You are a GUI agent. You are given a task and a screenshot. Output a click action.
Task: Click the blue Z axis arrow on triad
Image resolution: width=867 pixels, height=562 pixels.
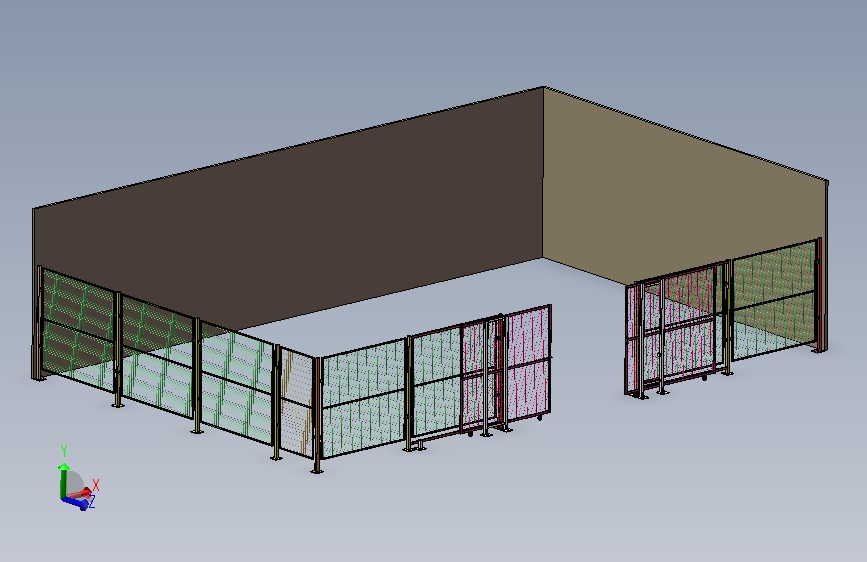point(76,502)
